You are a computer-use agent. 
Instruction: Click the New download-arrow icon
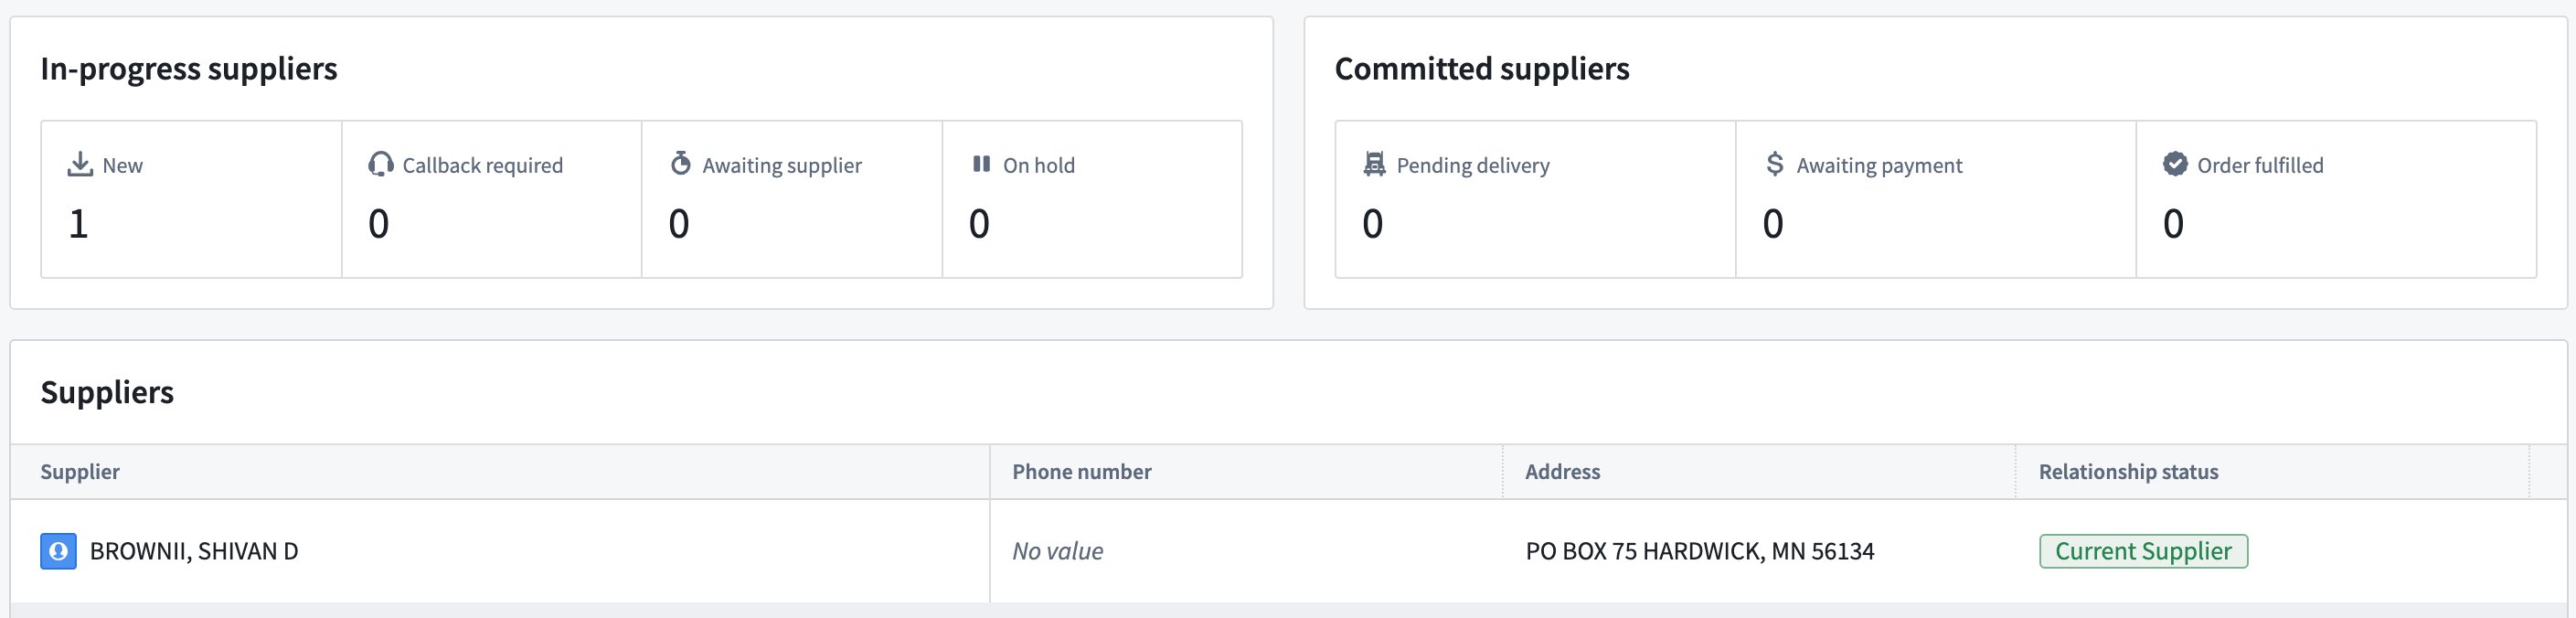point(80,165)
